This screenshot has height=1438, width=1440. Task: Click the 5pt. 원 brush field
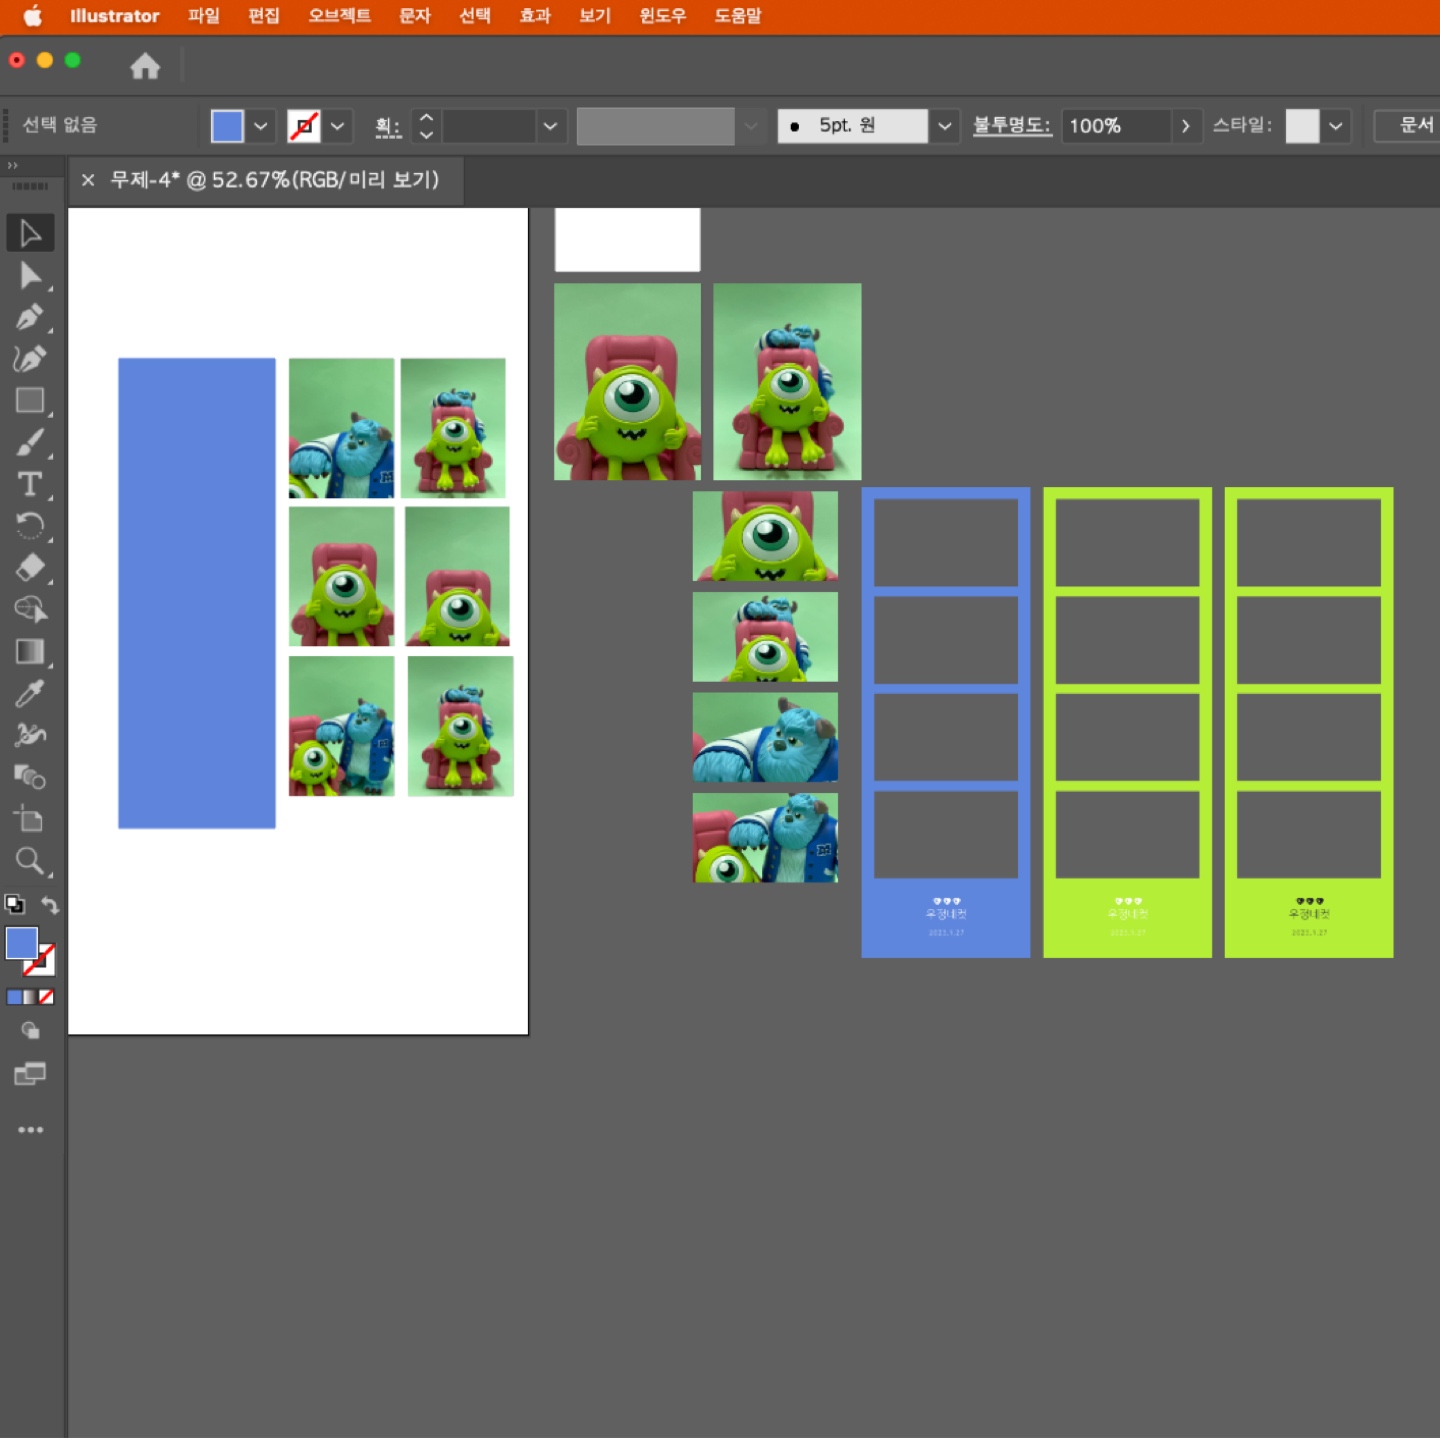(853, 126)
